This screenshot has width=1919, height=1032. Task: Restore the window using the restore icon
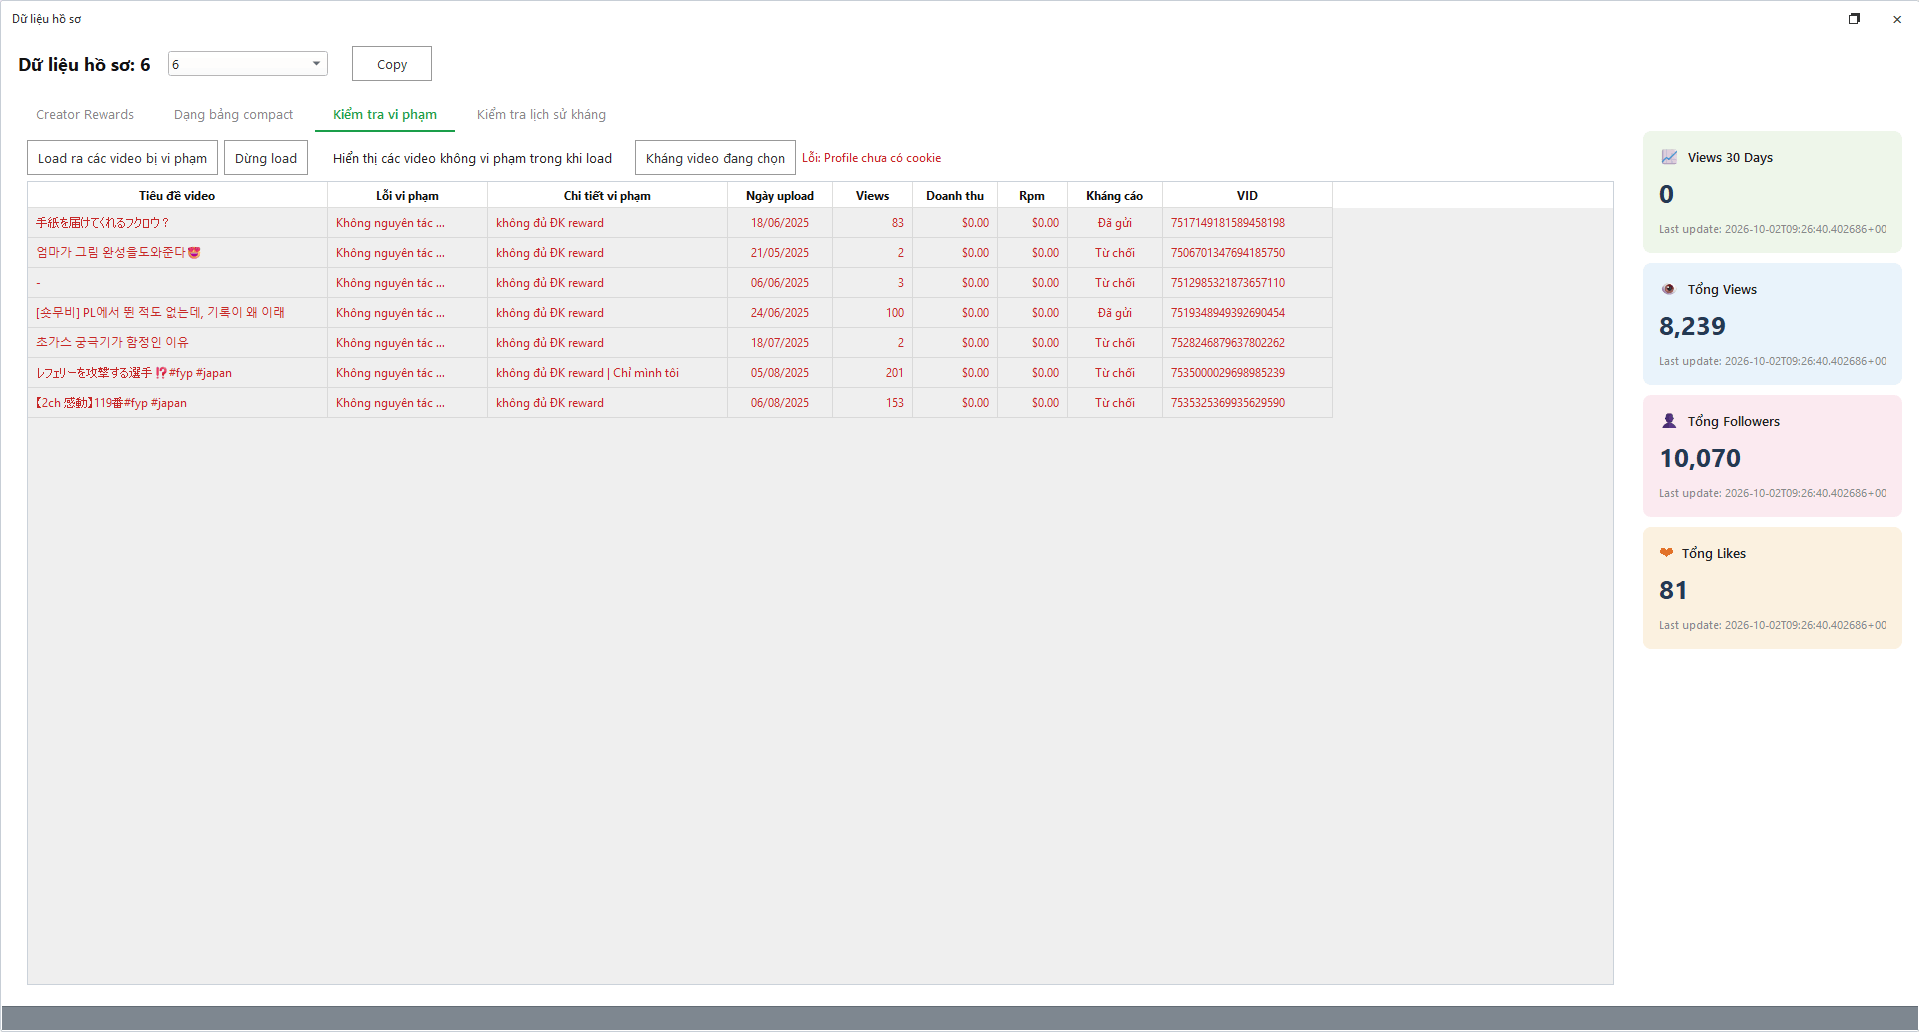pos(1854,19)
